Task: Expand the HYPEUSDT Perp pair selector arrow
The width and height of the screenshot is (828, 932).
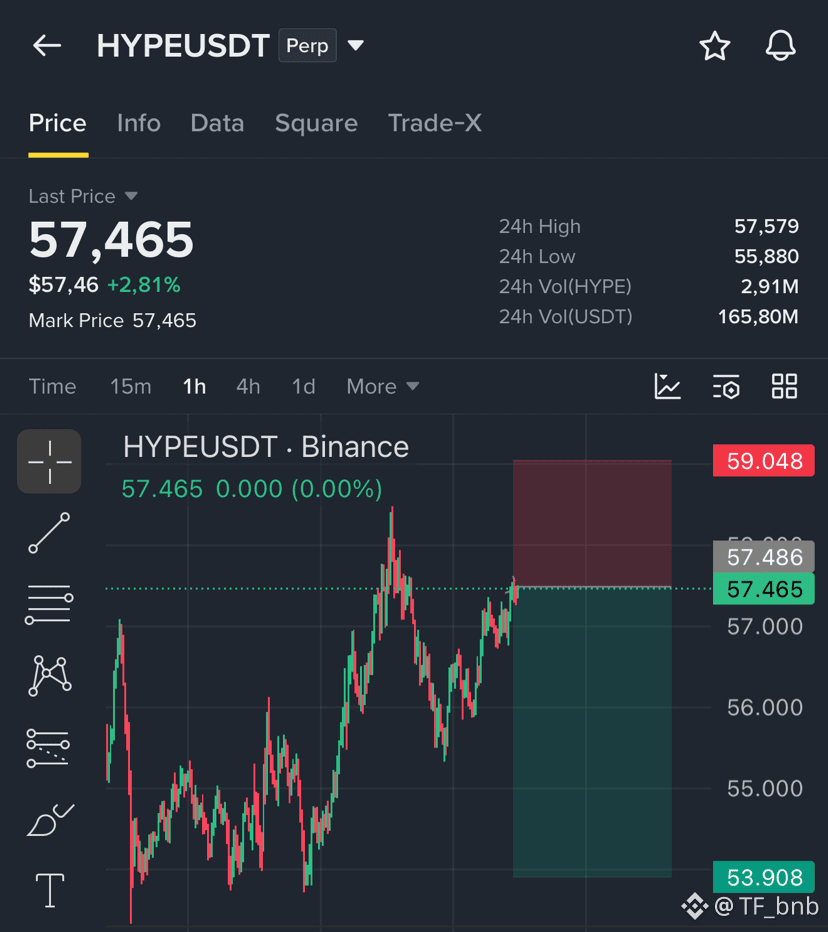Action: coord(355,45)
